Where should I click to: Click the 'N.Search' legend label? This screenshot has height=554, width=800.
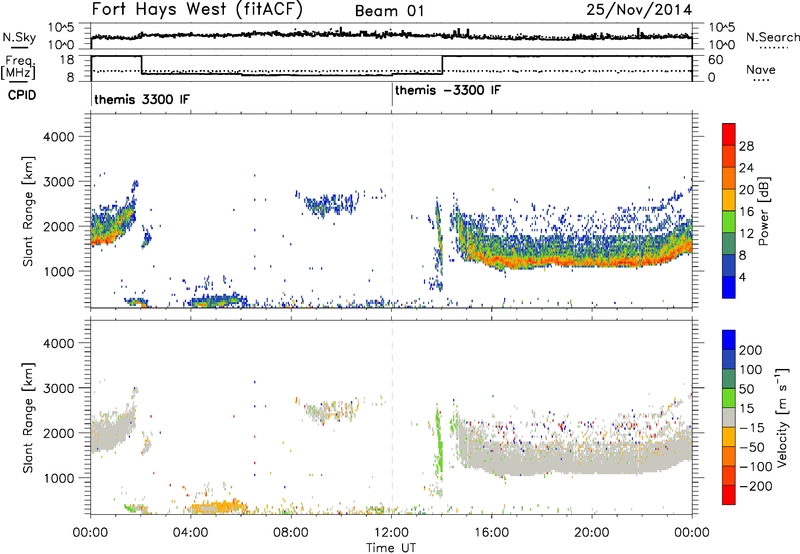pyautogui.click(x=772, y=37)
